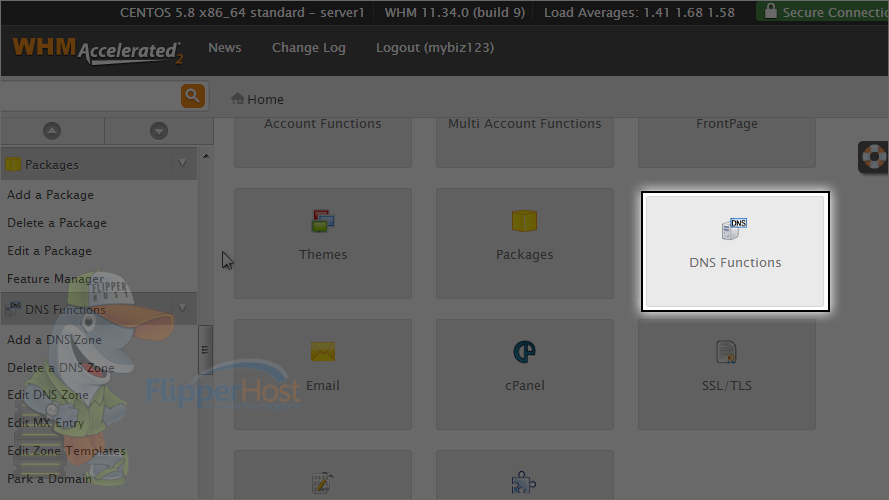889x500 pixels.
Task: Open the Multi Account Functions tile
Action: click(524, 143)
